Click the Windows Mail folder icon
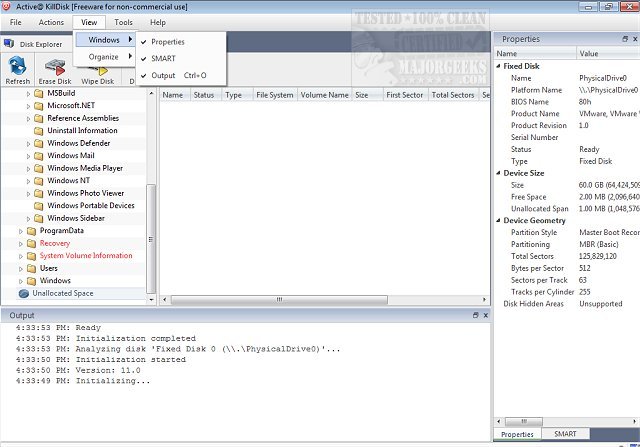The width and height of the screenshot is (640, 447). pyautogui.click(x=39, y=156)
